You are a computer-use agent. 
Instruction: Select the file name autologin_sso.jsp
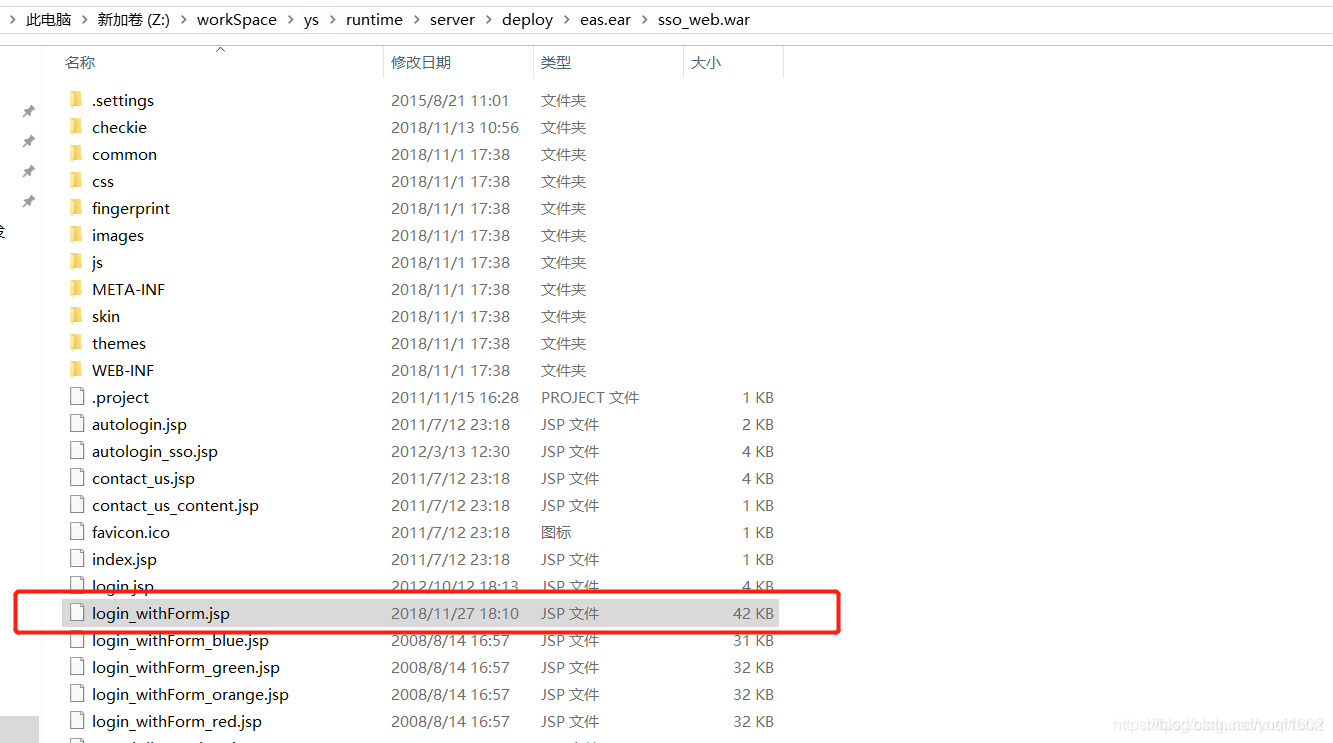coord(155,451)
